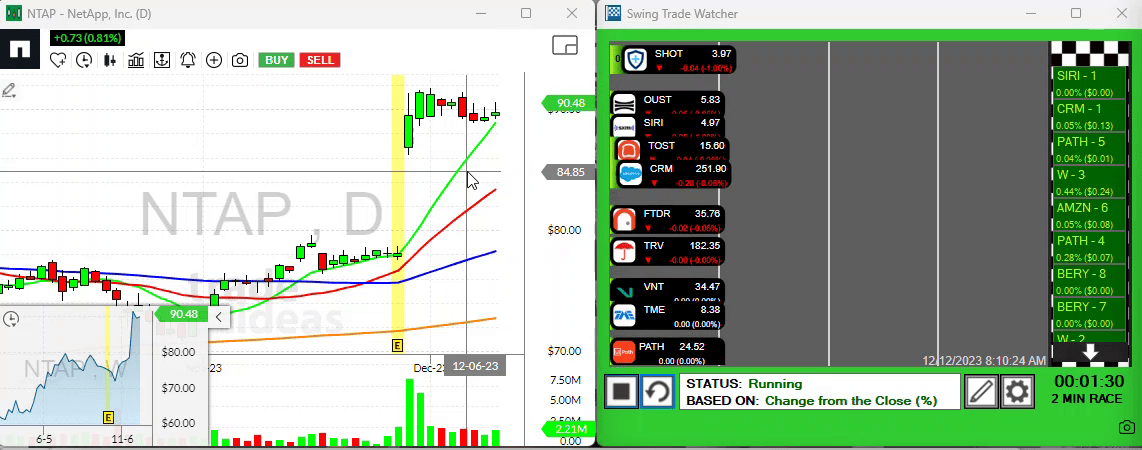This screenshot has height=450, width=1142.
Task: Click the red SELL button
Action: (320, 60)
